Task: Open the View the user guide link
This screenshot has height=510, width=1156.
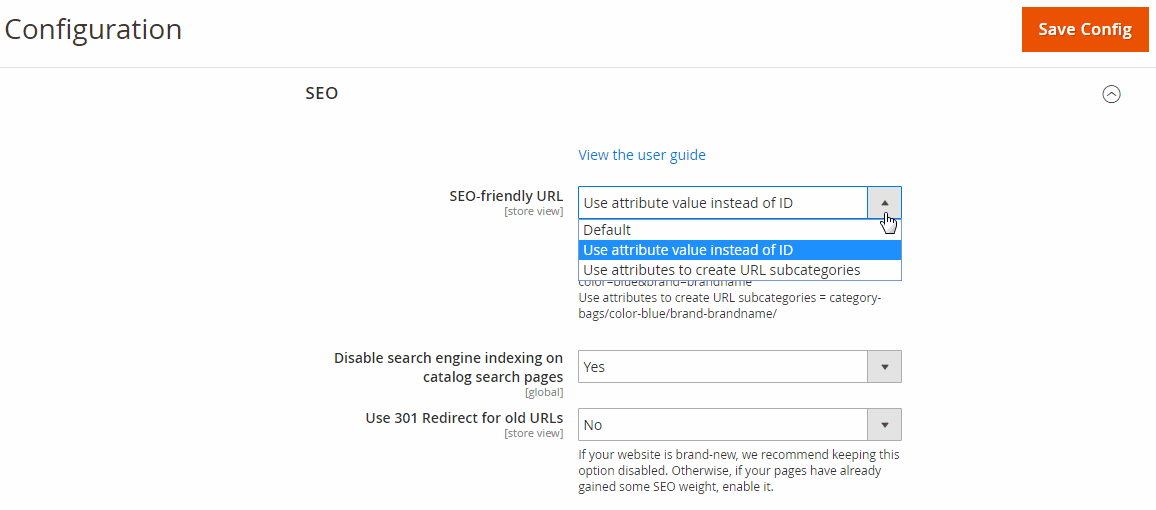Action: tap(641, 155)
